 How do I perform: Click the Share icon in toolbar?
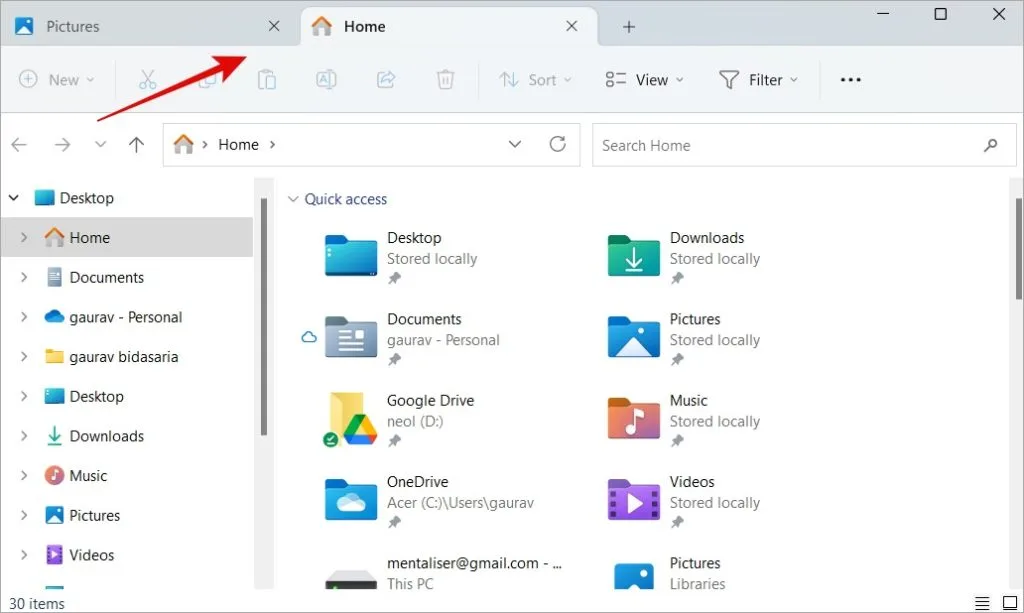pos(386,80)
